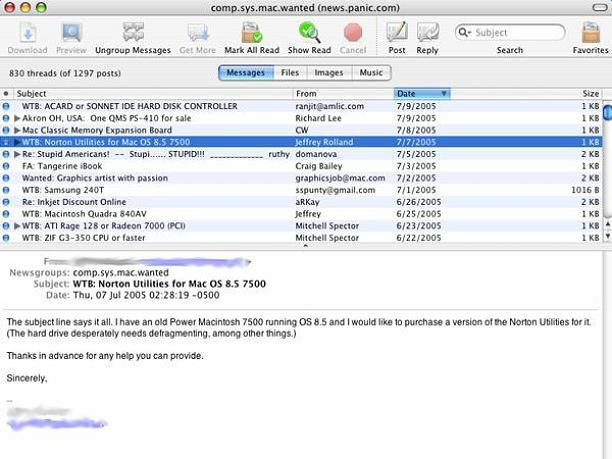Toggle the Show Read toolbar icon
612x459 pixels.
click(x=311, y=32)
